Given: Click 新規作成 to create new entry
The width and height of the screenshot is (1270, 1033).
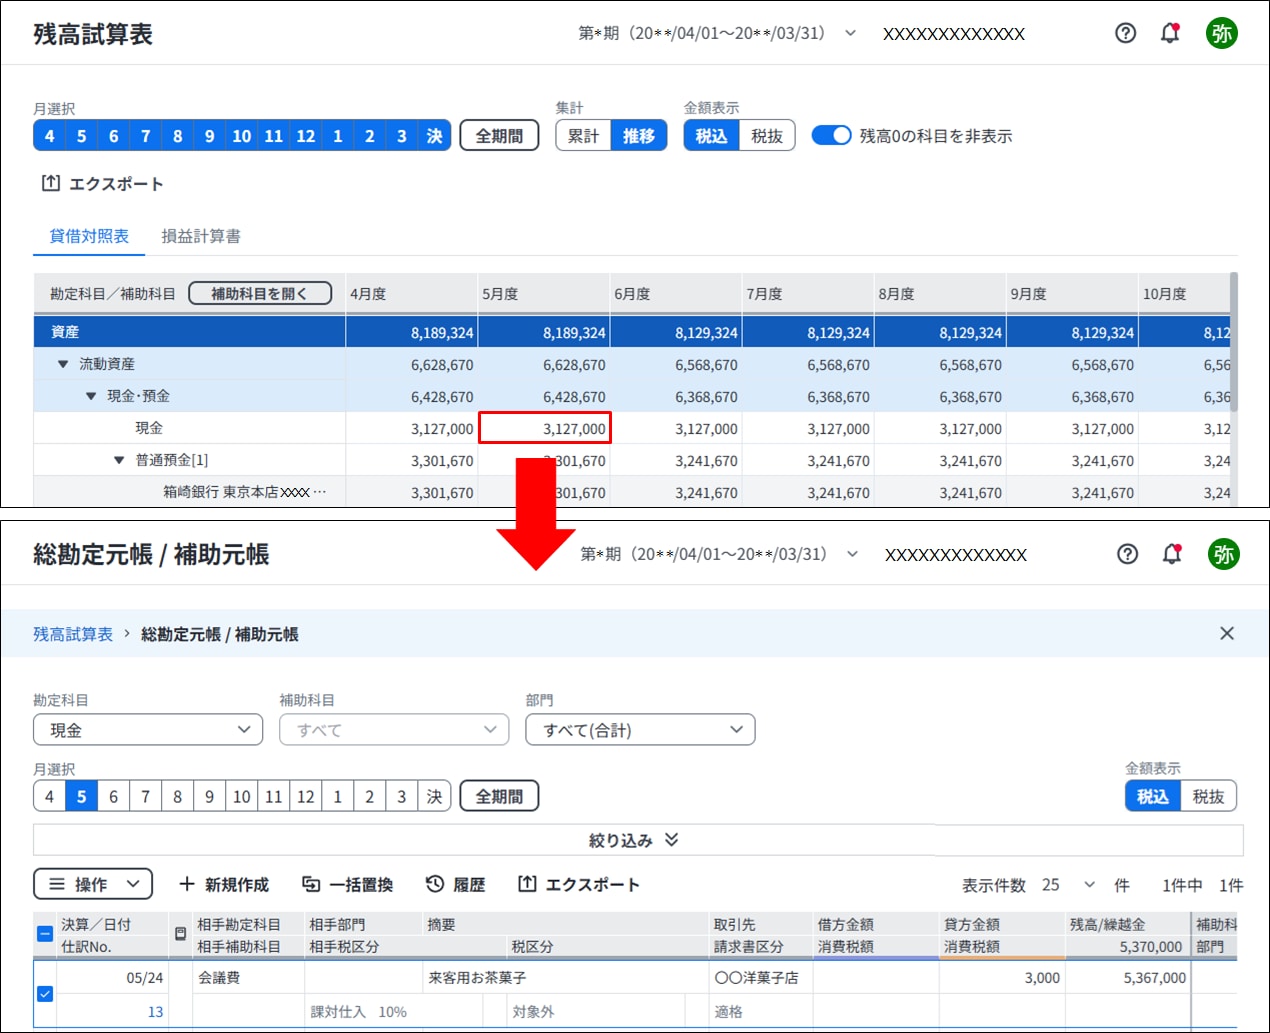Looking at the screenshot, I should click(224, 884).
